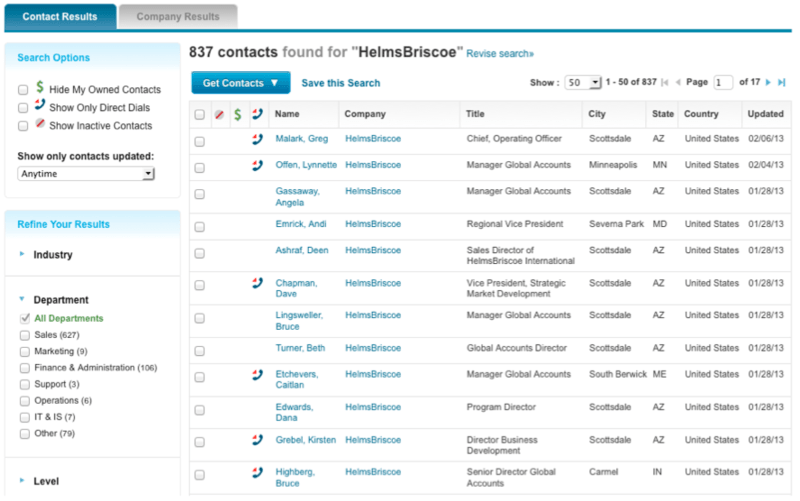Open the Anytime contacts updated dropdown
The width and height of the screenshot is (800, 501).
[x=86, y=174]
